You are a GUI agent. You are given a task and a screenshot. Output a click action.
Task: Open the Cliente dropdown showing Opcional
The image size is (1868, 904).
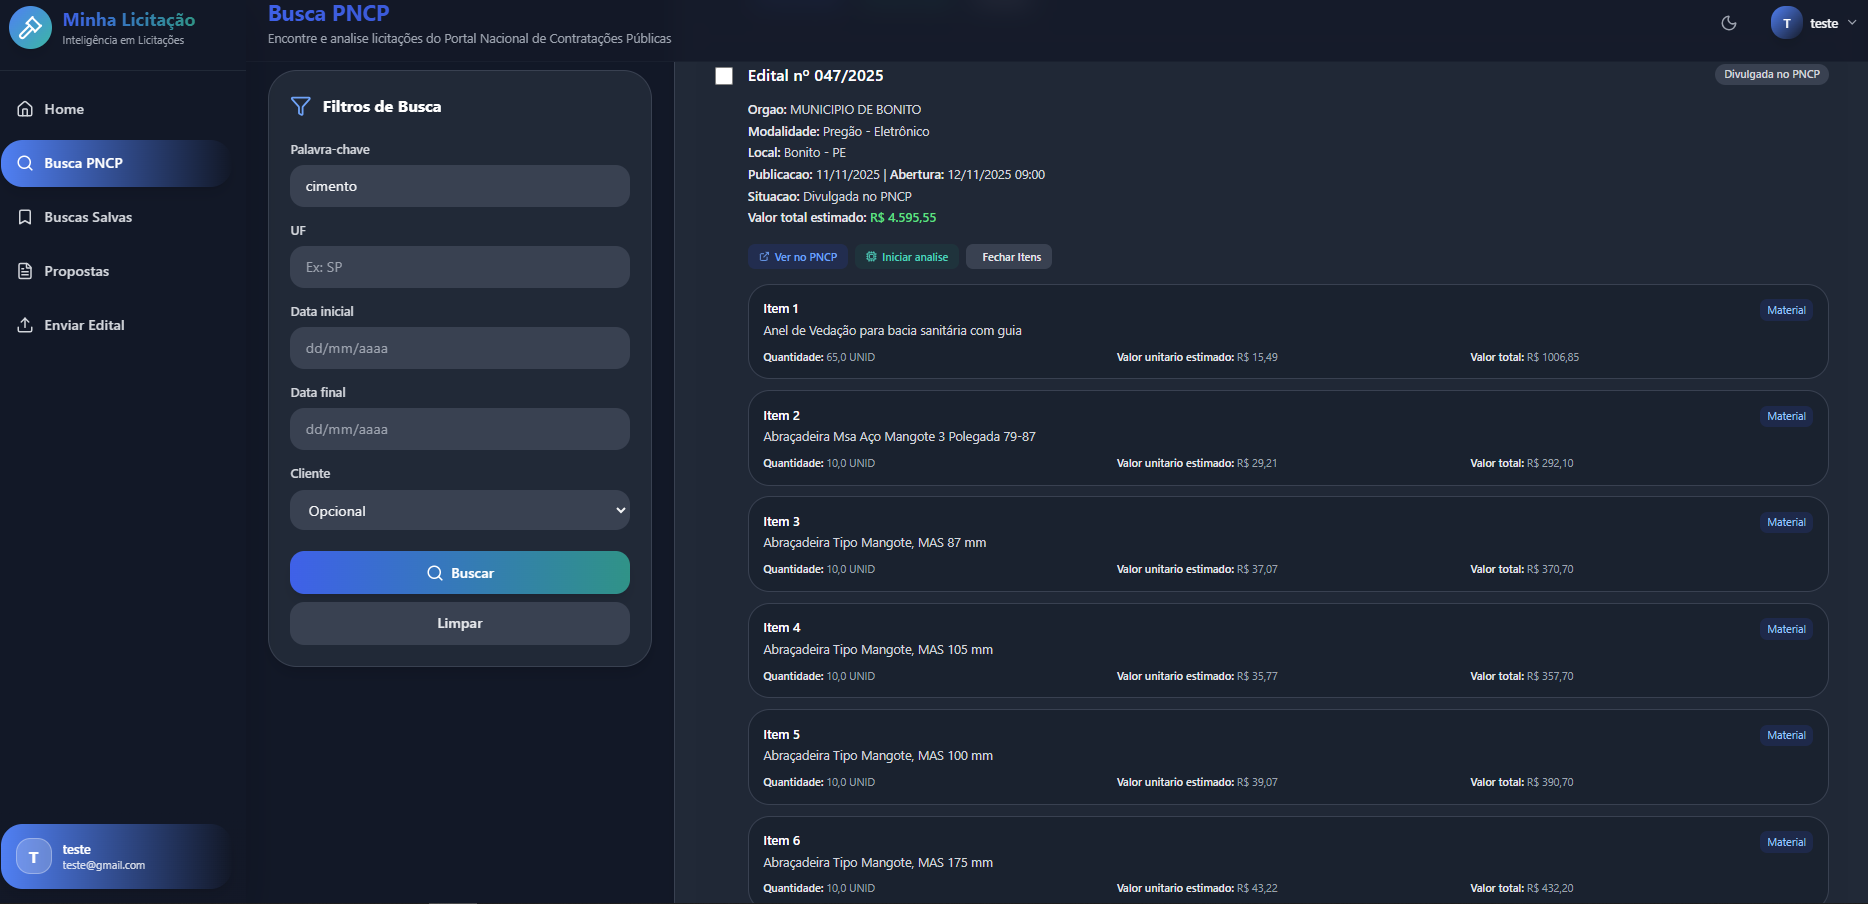[x=459, y=511]
